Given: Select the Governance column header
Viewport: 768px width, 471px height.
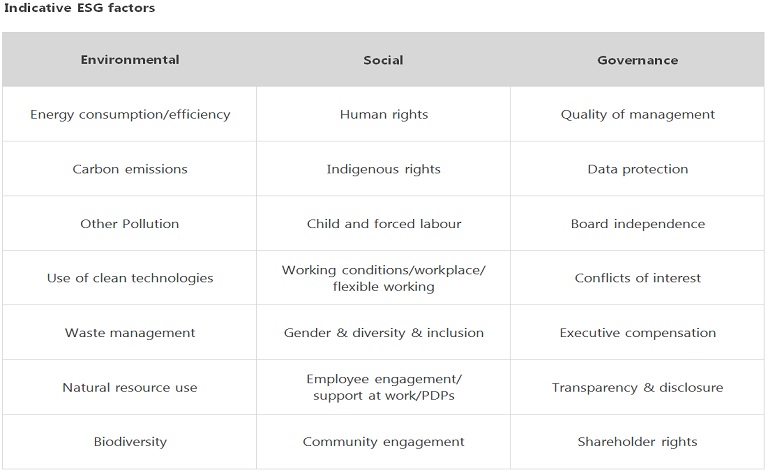Looking at the screenshot, I should point(637,60).
